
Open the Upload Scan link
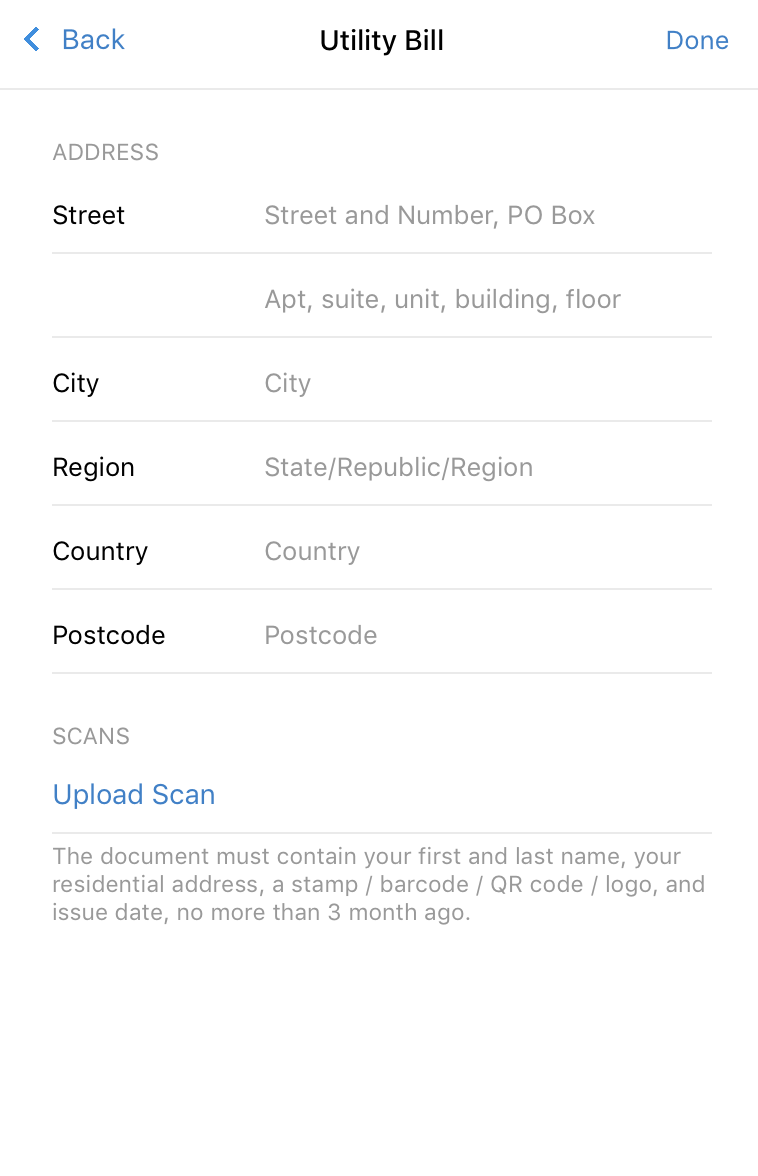click(134, 795)
